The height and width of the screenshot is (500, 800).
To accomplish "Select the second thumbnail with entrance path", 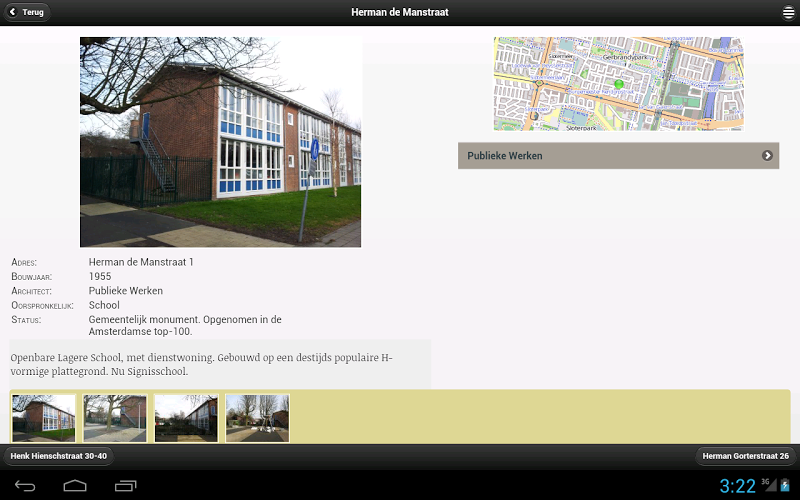I will pos(115,418).
